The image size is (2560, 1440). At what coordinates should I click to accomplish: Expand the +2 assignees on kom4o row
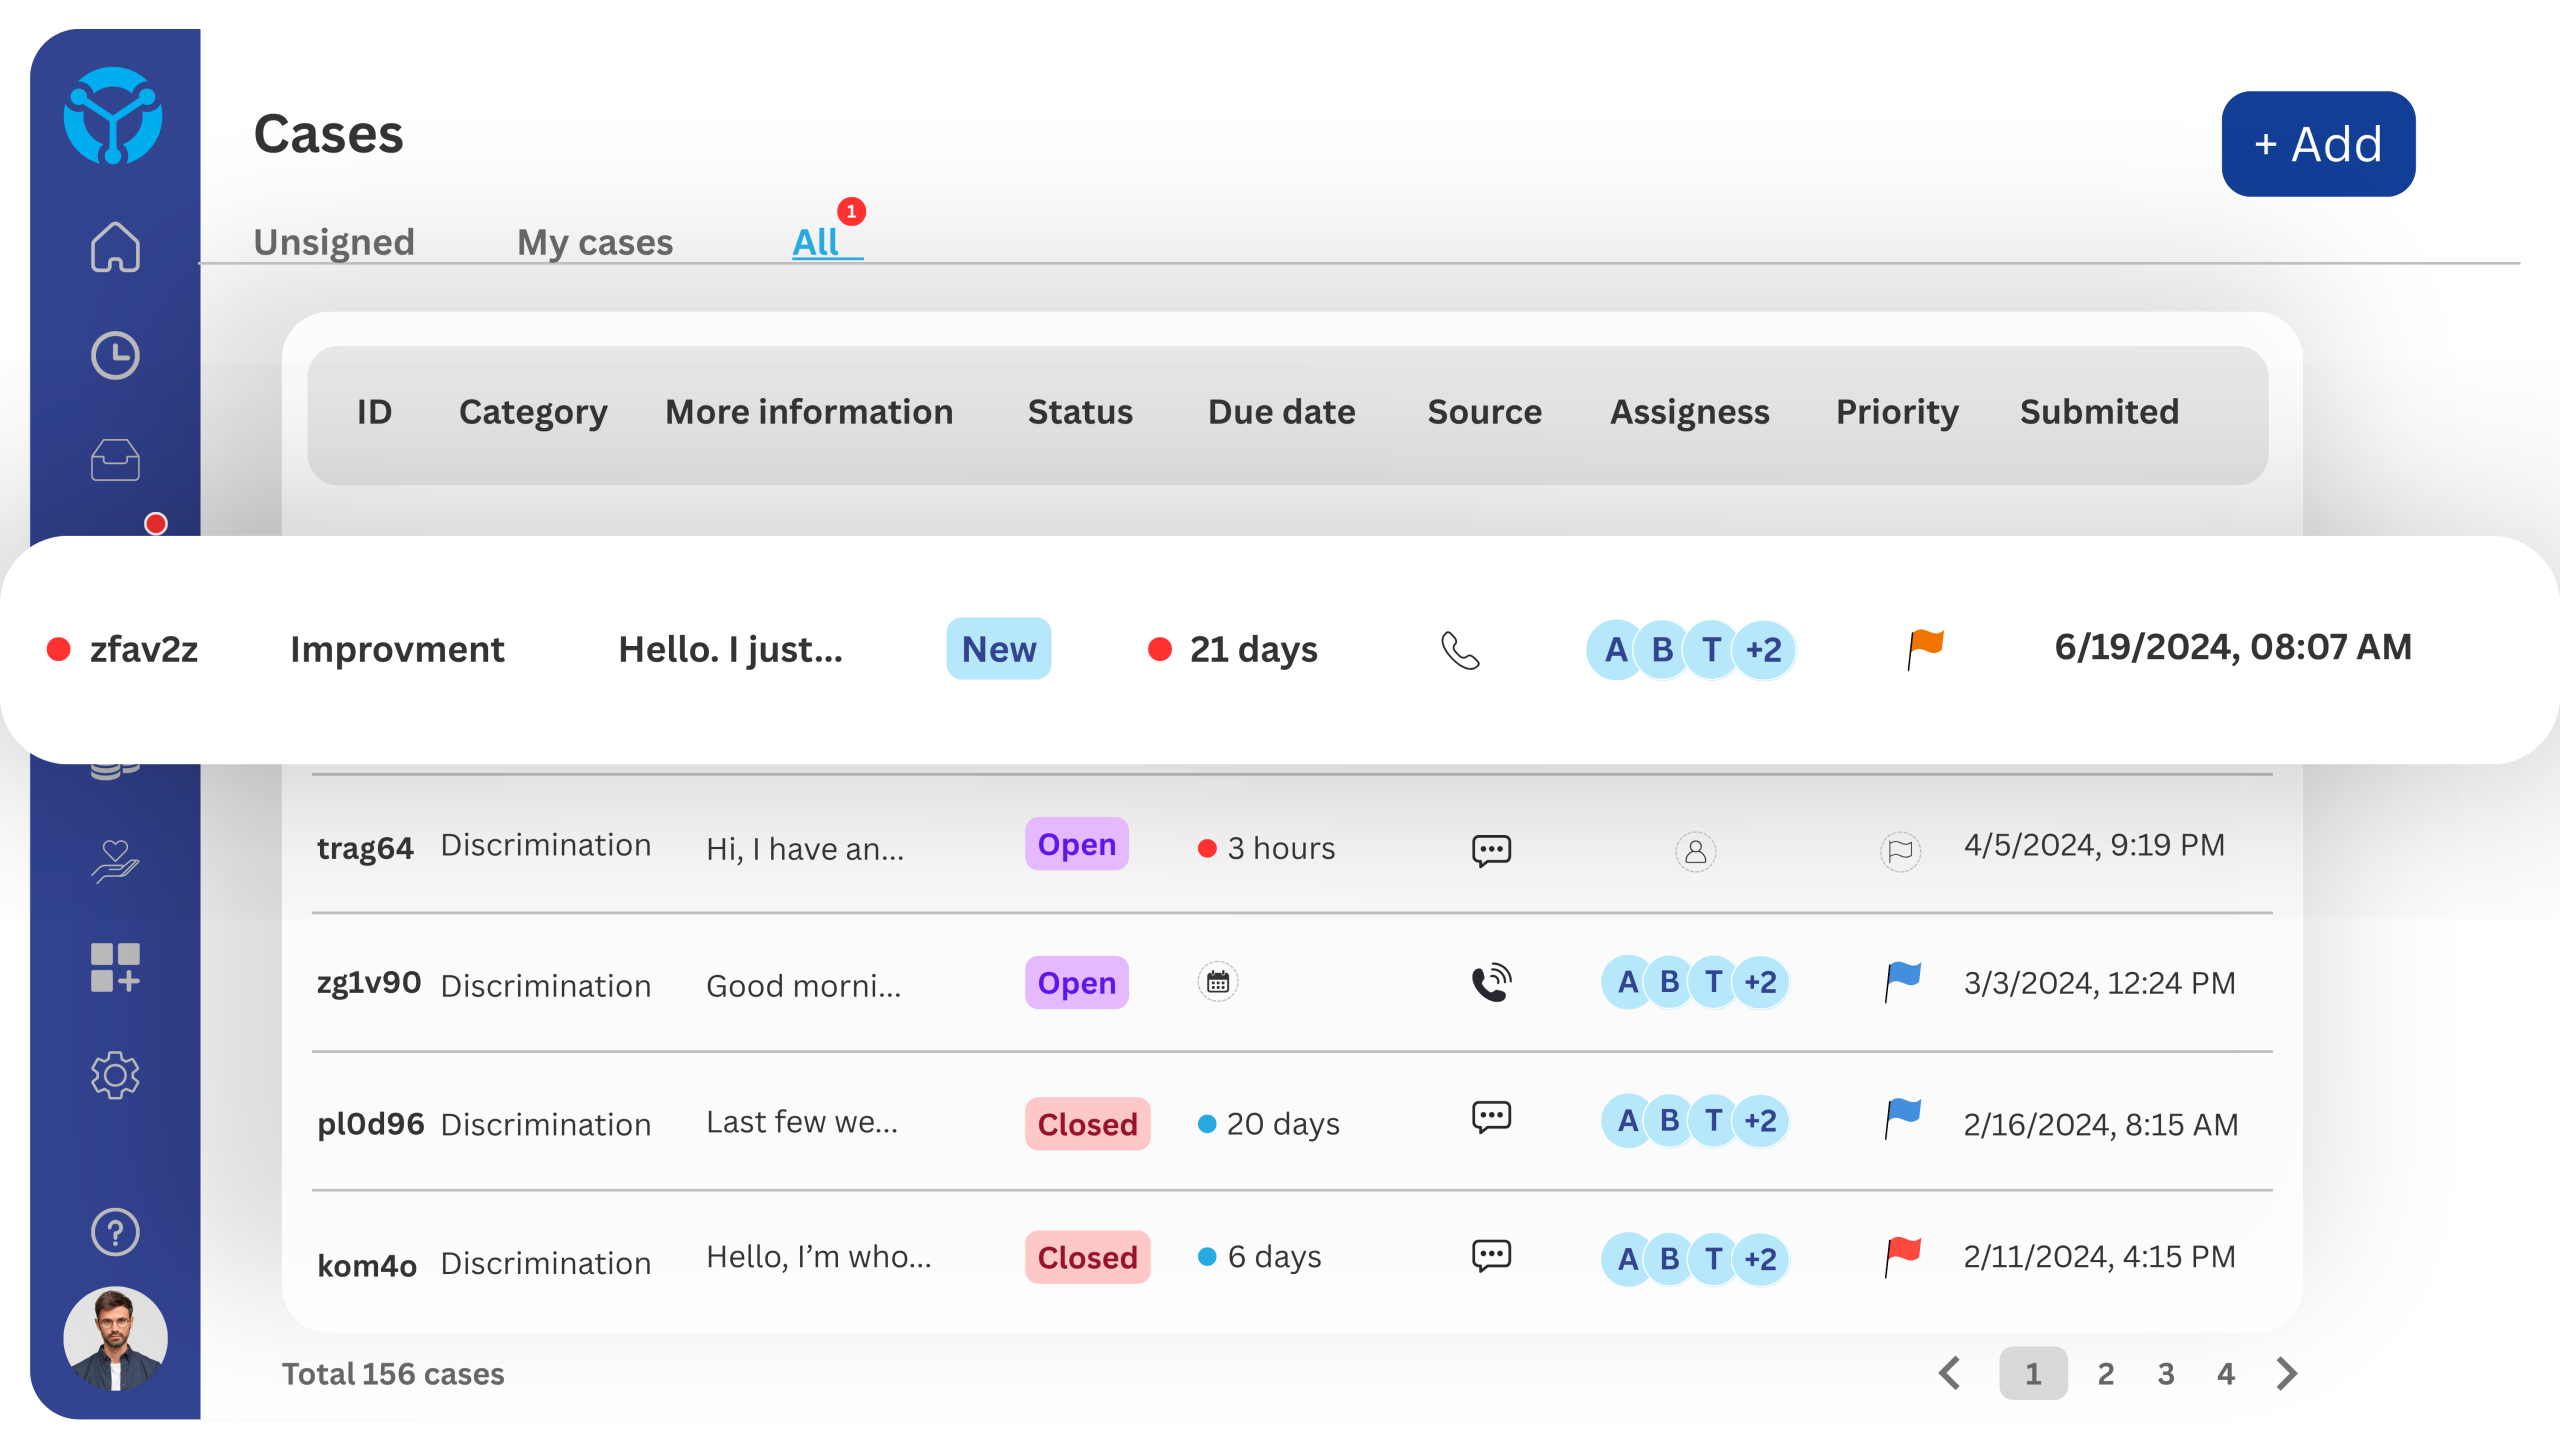(1760, 1259)
